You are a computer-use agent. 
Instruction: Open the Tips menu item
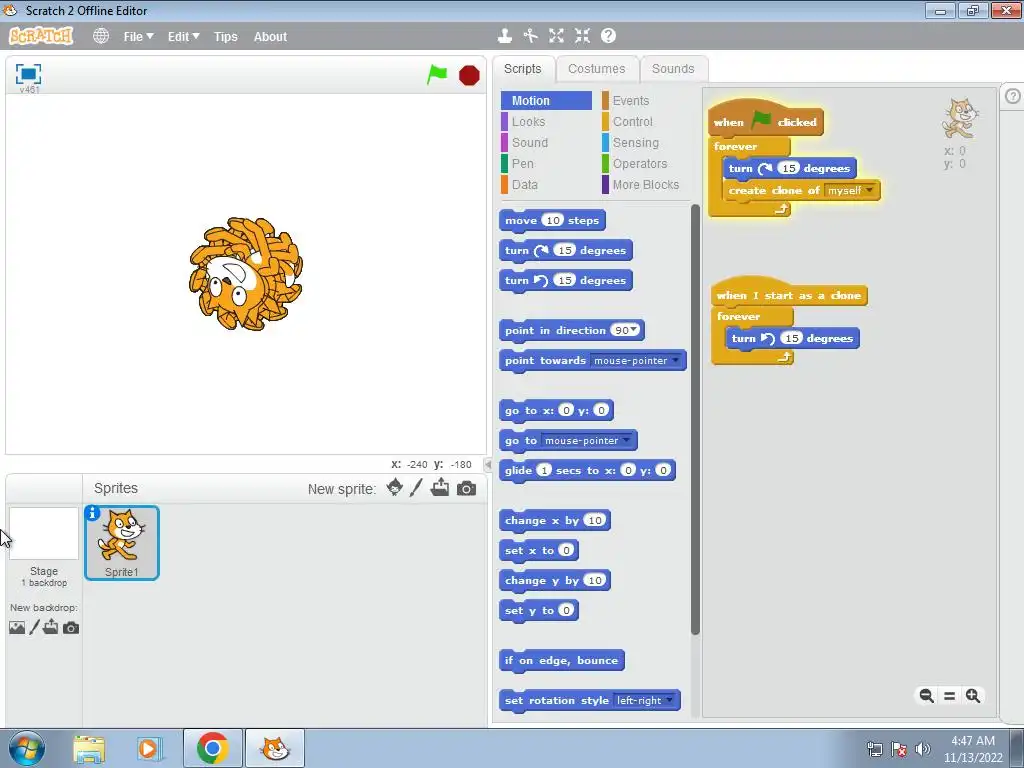225,37
